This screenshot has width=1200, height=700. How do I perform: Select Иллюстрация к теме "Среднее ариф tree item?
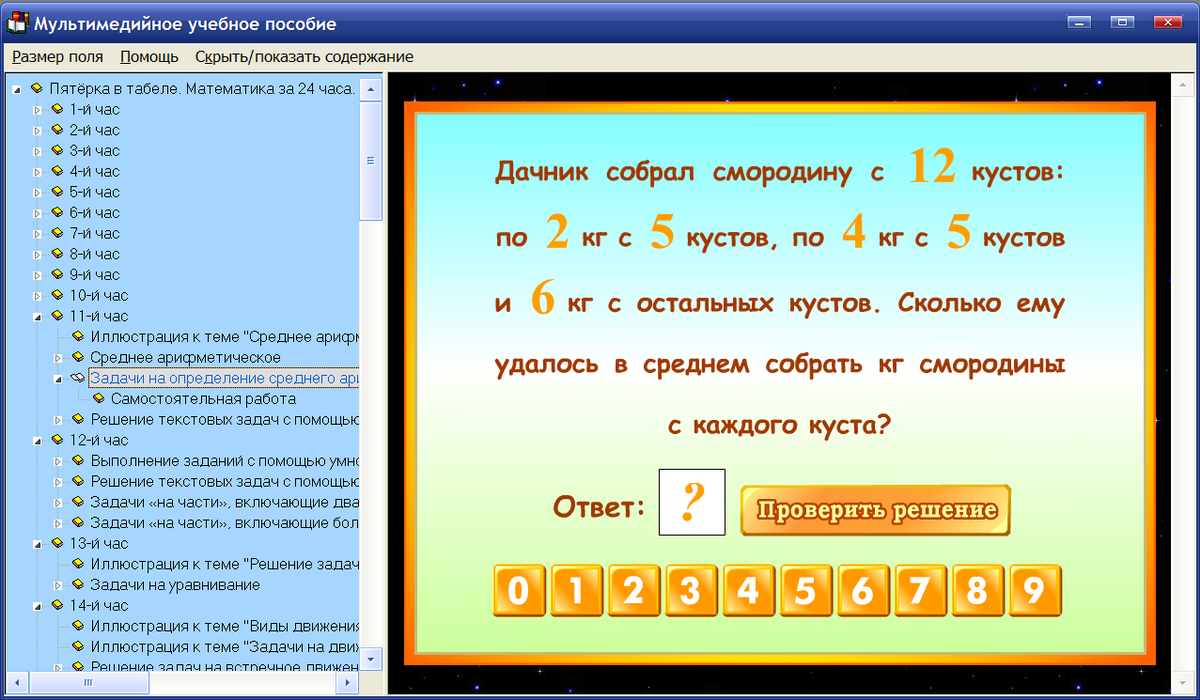click(224, 336)
